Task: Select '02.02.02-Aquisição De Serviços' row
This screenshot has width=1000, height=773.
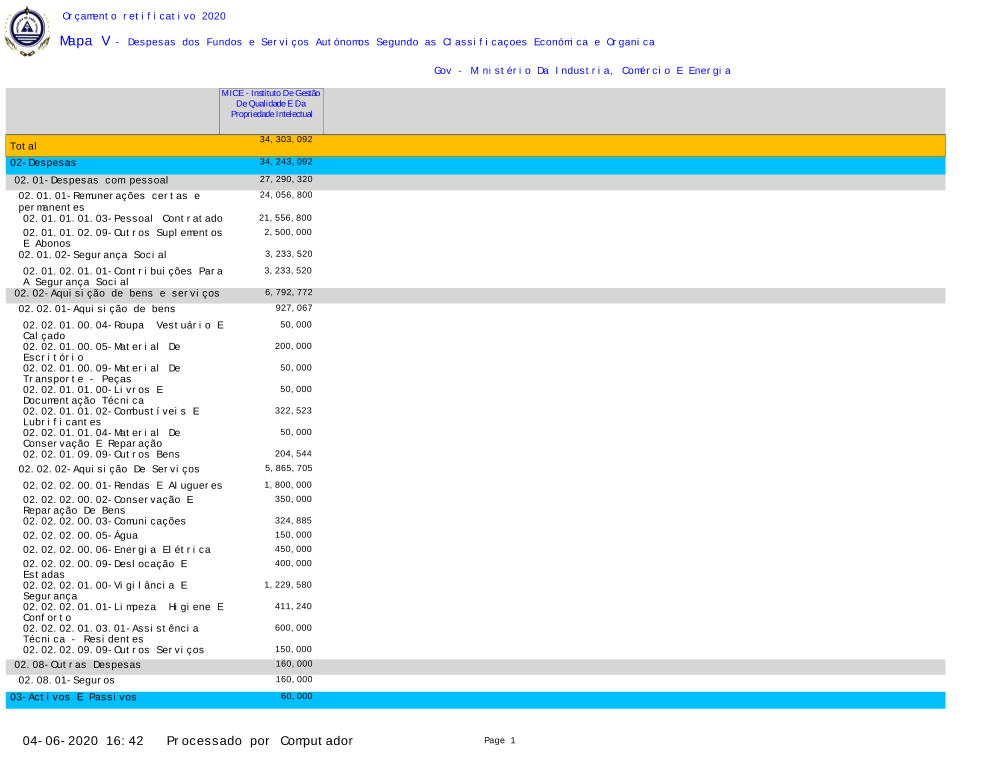Action: pyautogui.click(x=109, y=469)
